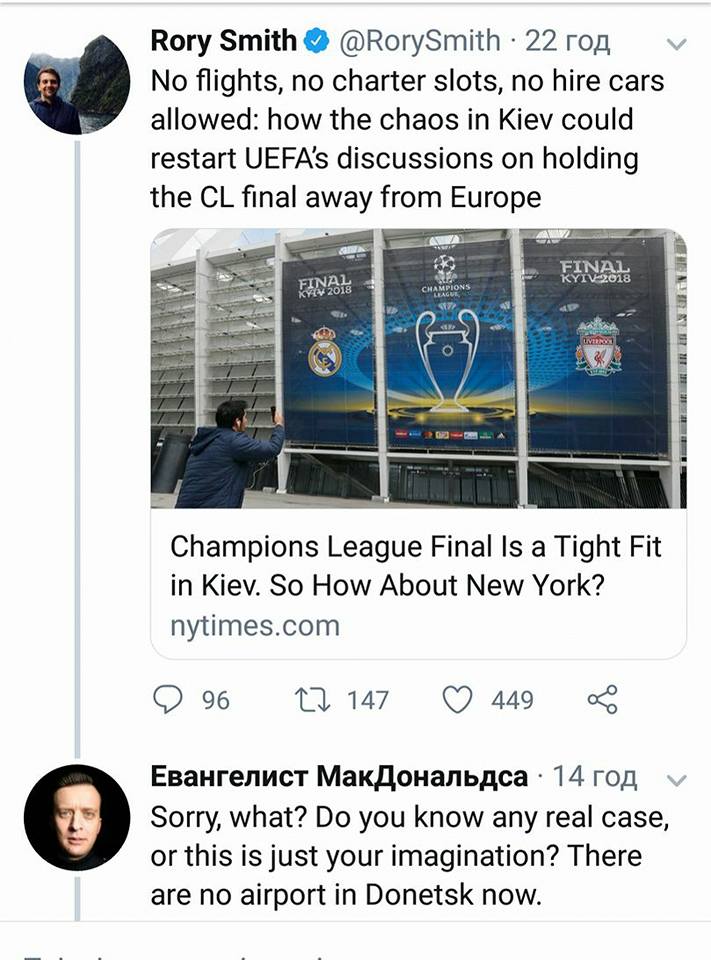Click the nytimes.com source link
The image size is (711, 960).
point(255,626)
